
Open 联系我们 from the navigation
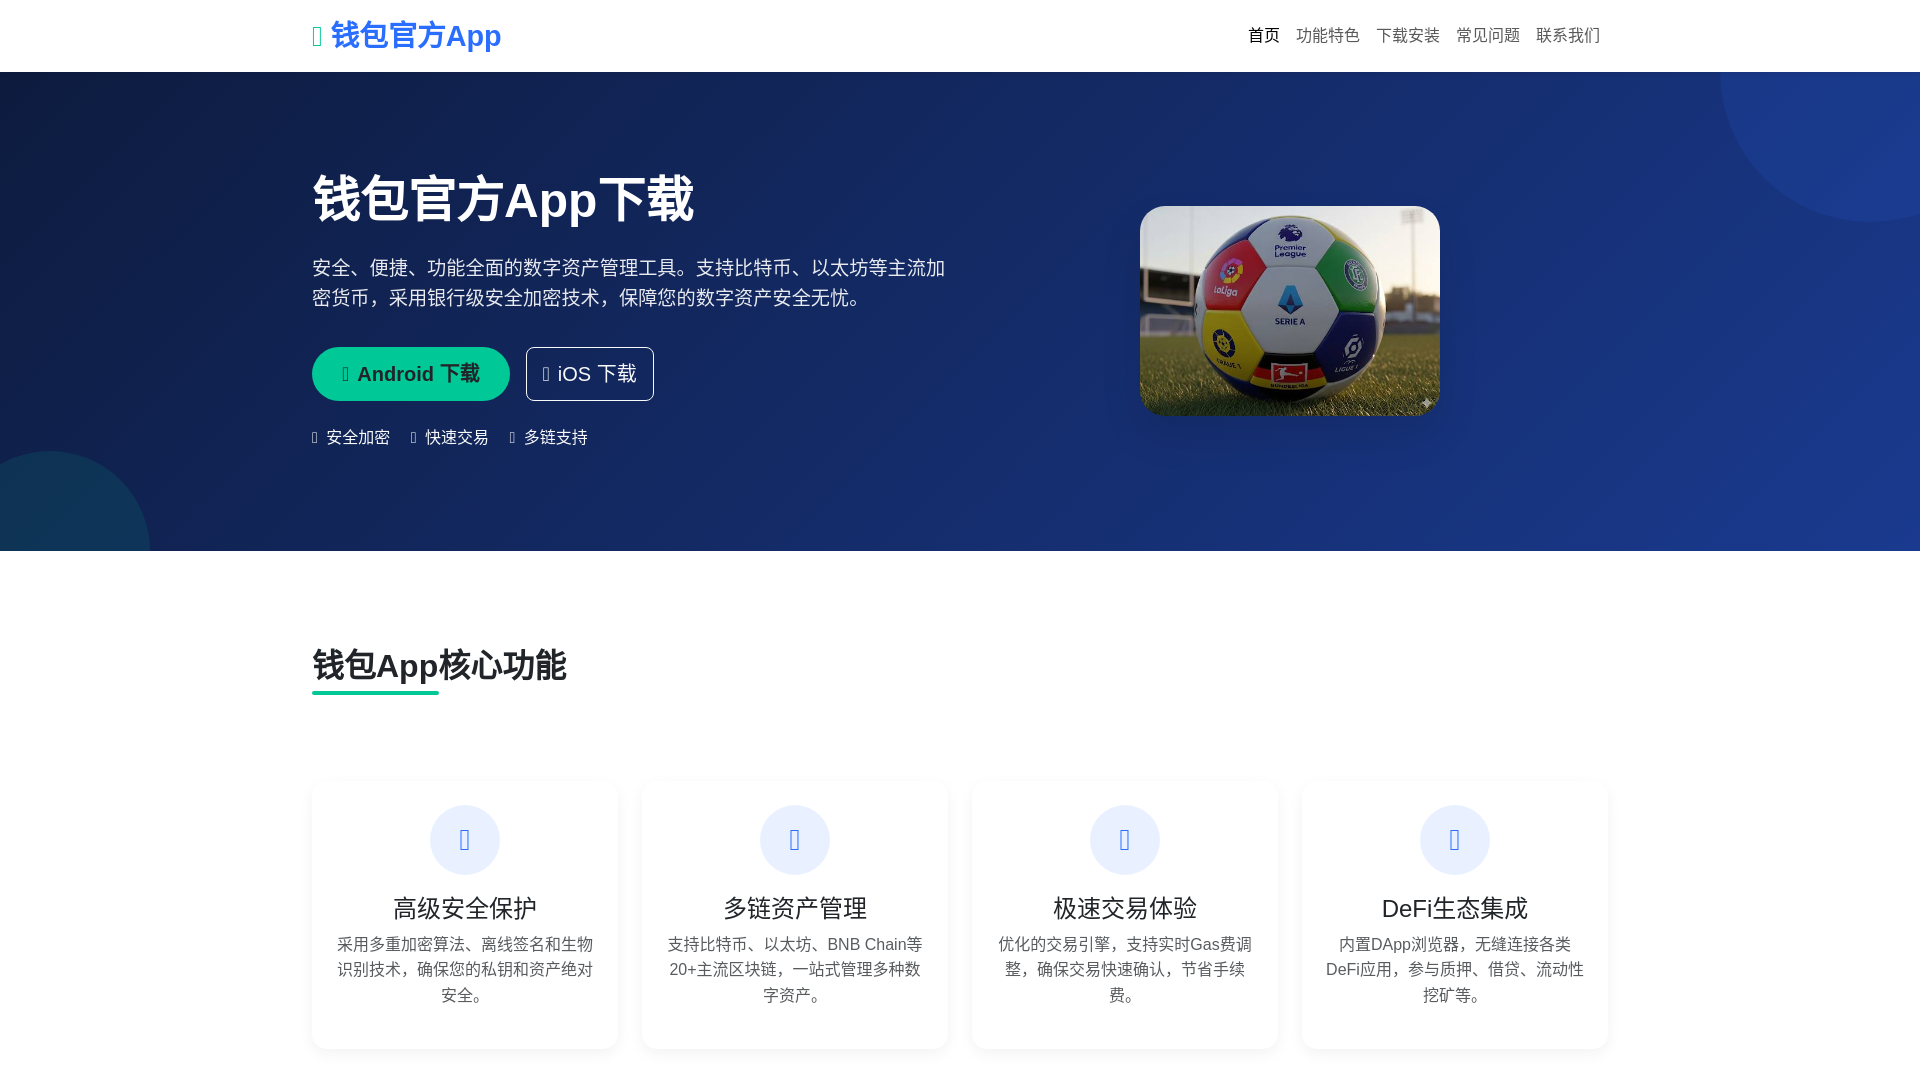[x=1568, y=36]
